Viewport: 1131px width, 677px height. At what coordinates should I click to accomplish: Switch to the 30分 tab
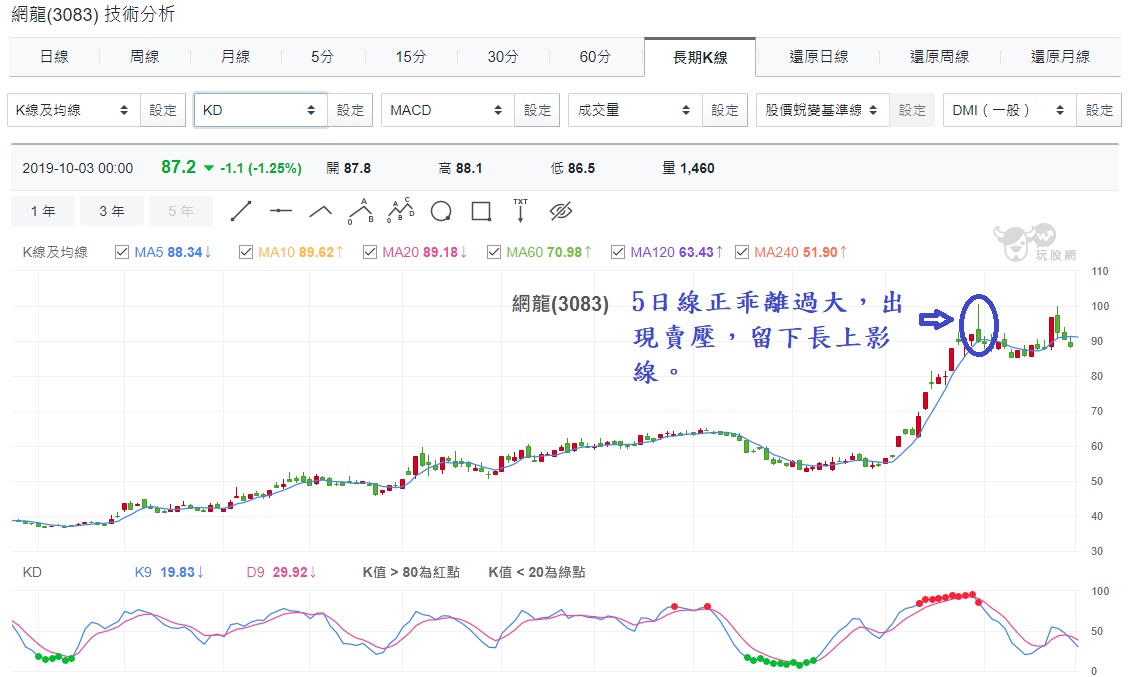pyautogui.click(x=503, y=57)
